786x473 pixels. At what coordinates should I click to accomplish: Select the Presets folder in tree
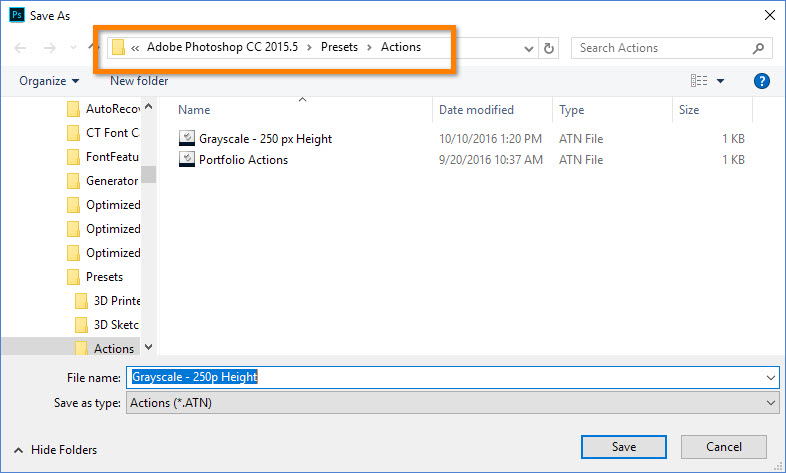(x=104, y=277)
